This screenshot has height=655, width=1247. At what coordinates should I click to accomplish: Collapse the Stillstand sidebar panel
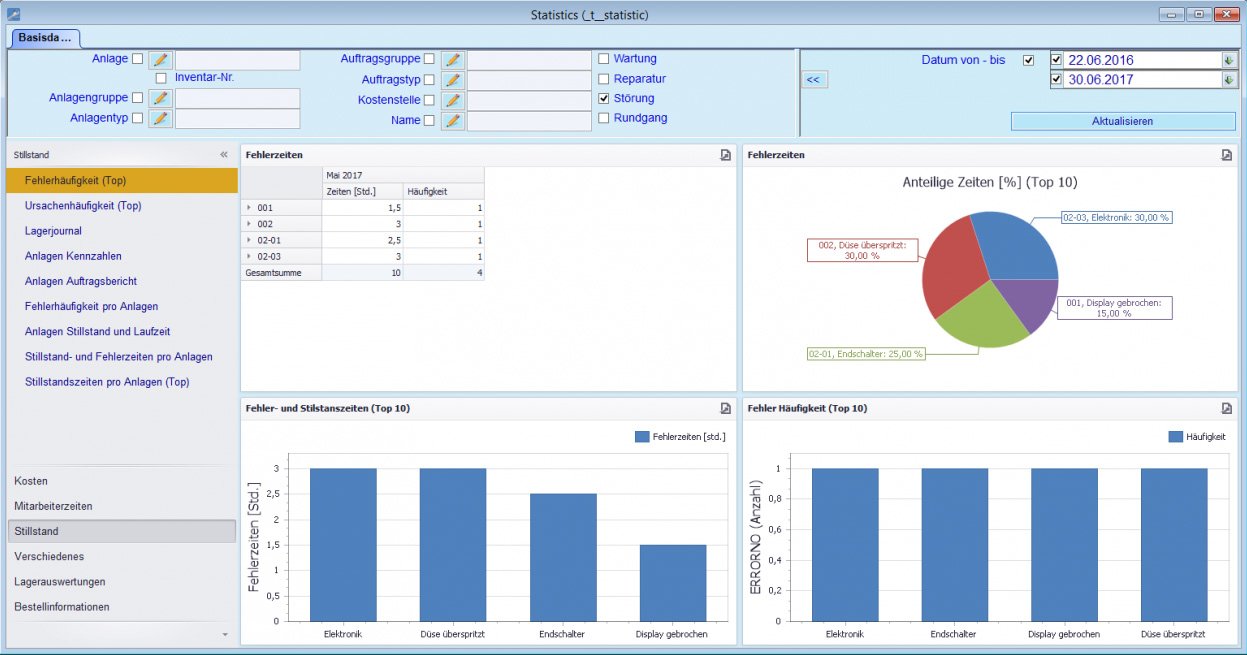click(224, 155)
